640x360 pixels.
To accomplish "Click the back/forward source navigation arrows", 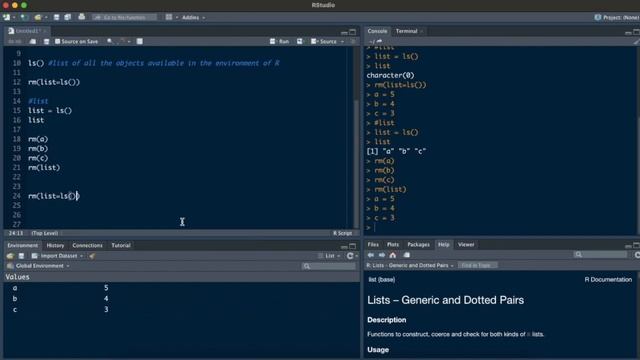I will click(x=14, y=41).
